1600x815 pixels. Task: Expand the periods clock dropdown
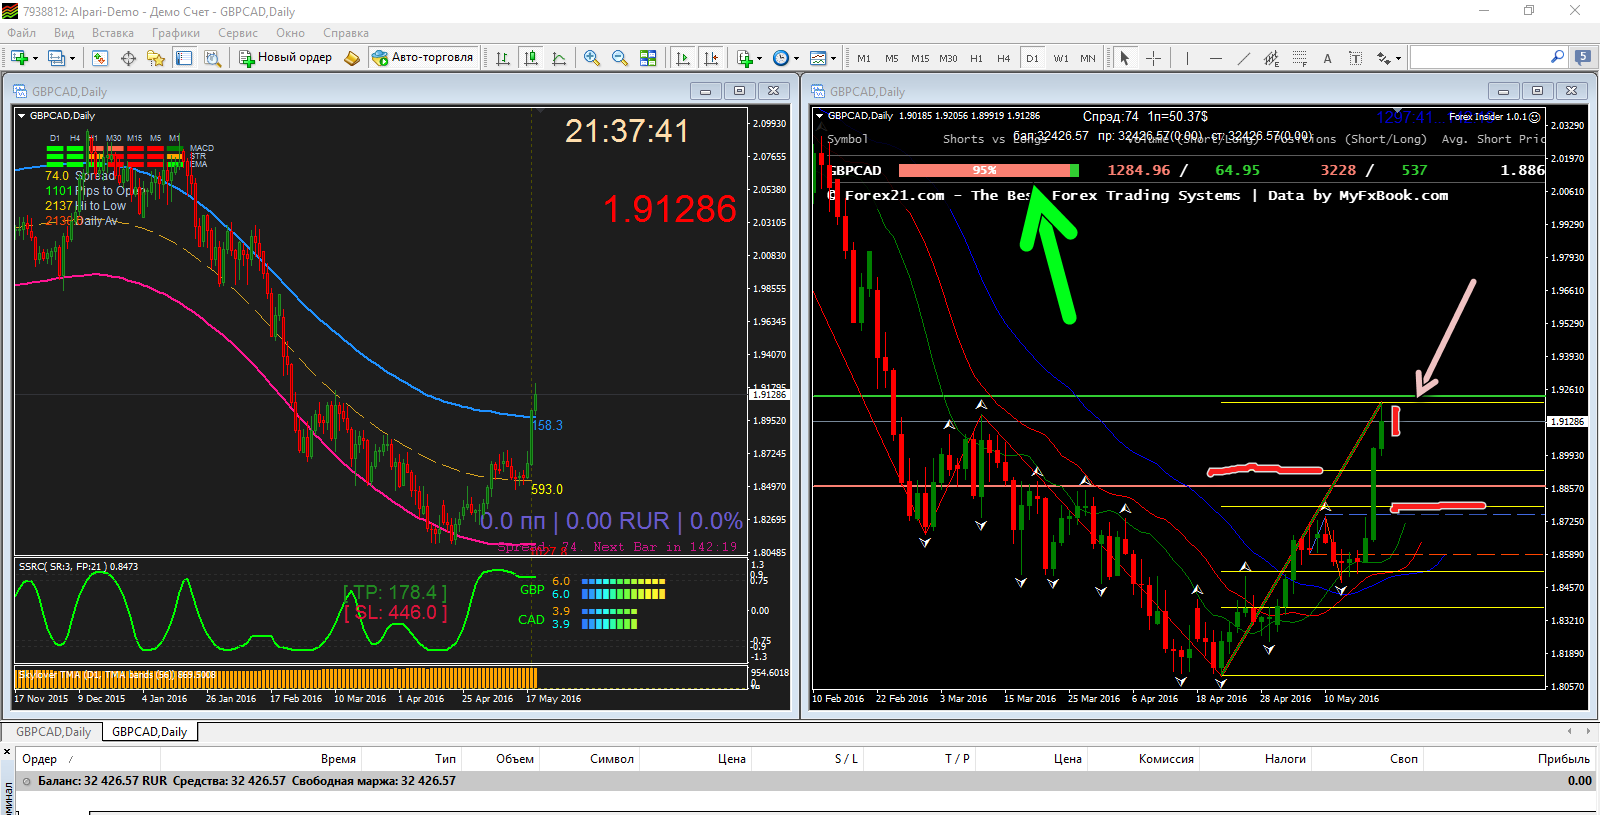[797, 58]
